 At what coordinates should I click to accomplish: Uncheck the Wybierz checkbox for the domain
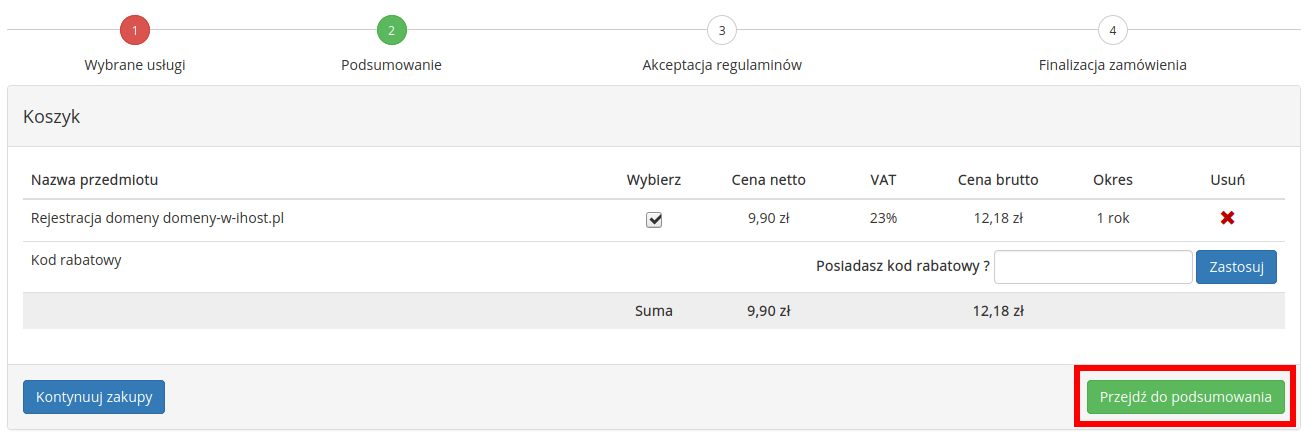click(x=654, y=220)
